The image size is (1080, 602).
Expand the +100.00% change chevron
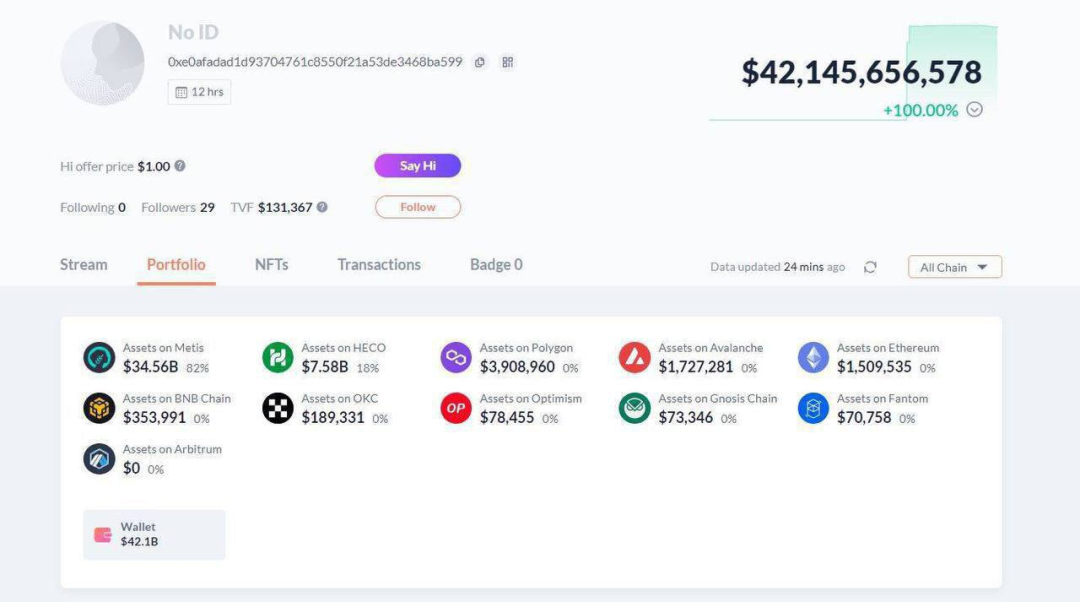975,110
